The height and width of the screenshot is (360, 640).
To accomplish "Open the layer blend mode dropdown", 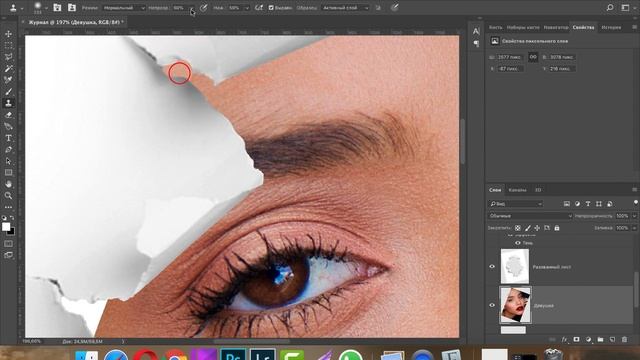I will pos(530,216).
